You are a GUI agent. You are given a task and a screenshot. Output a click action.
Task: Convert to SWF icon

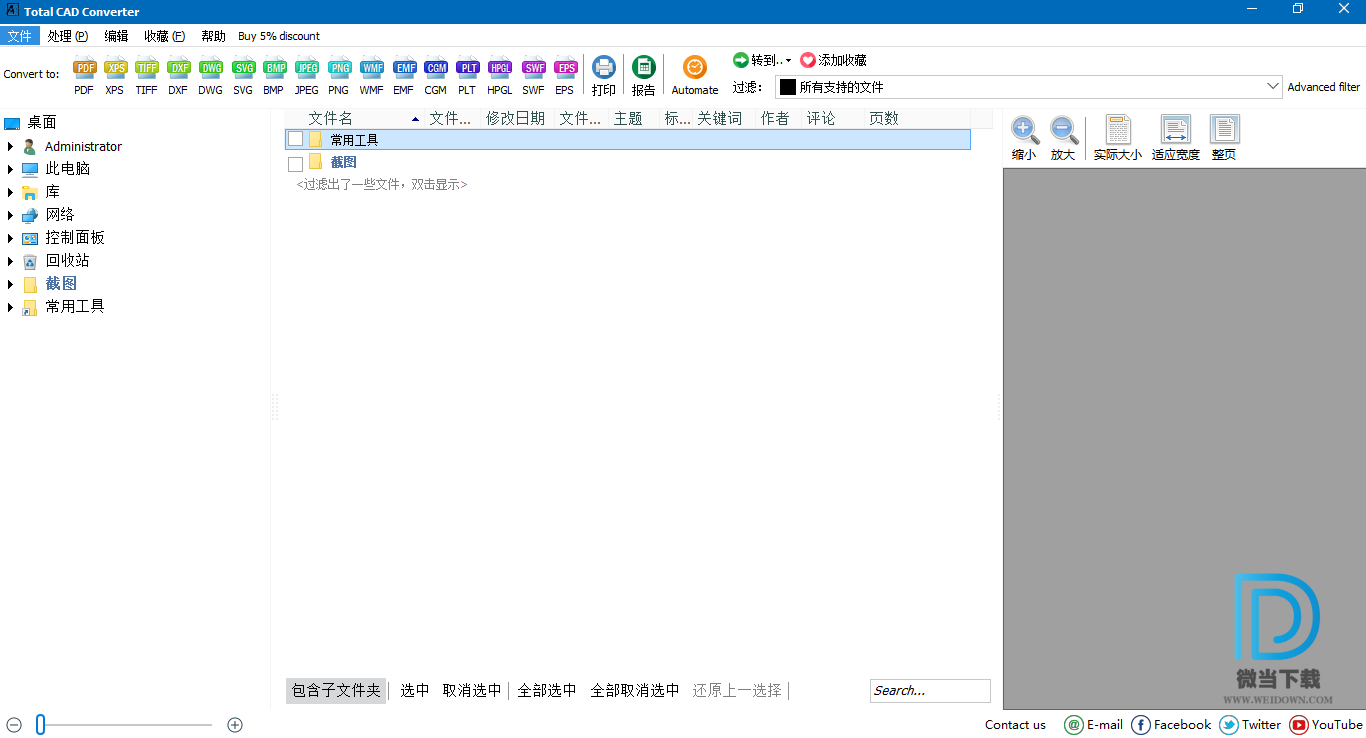tap(534, 68)
